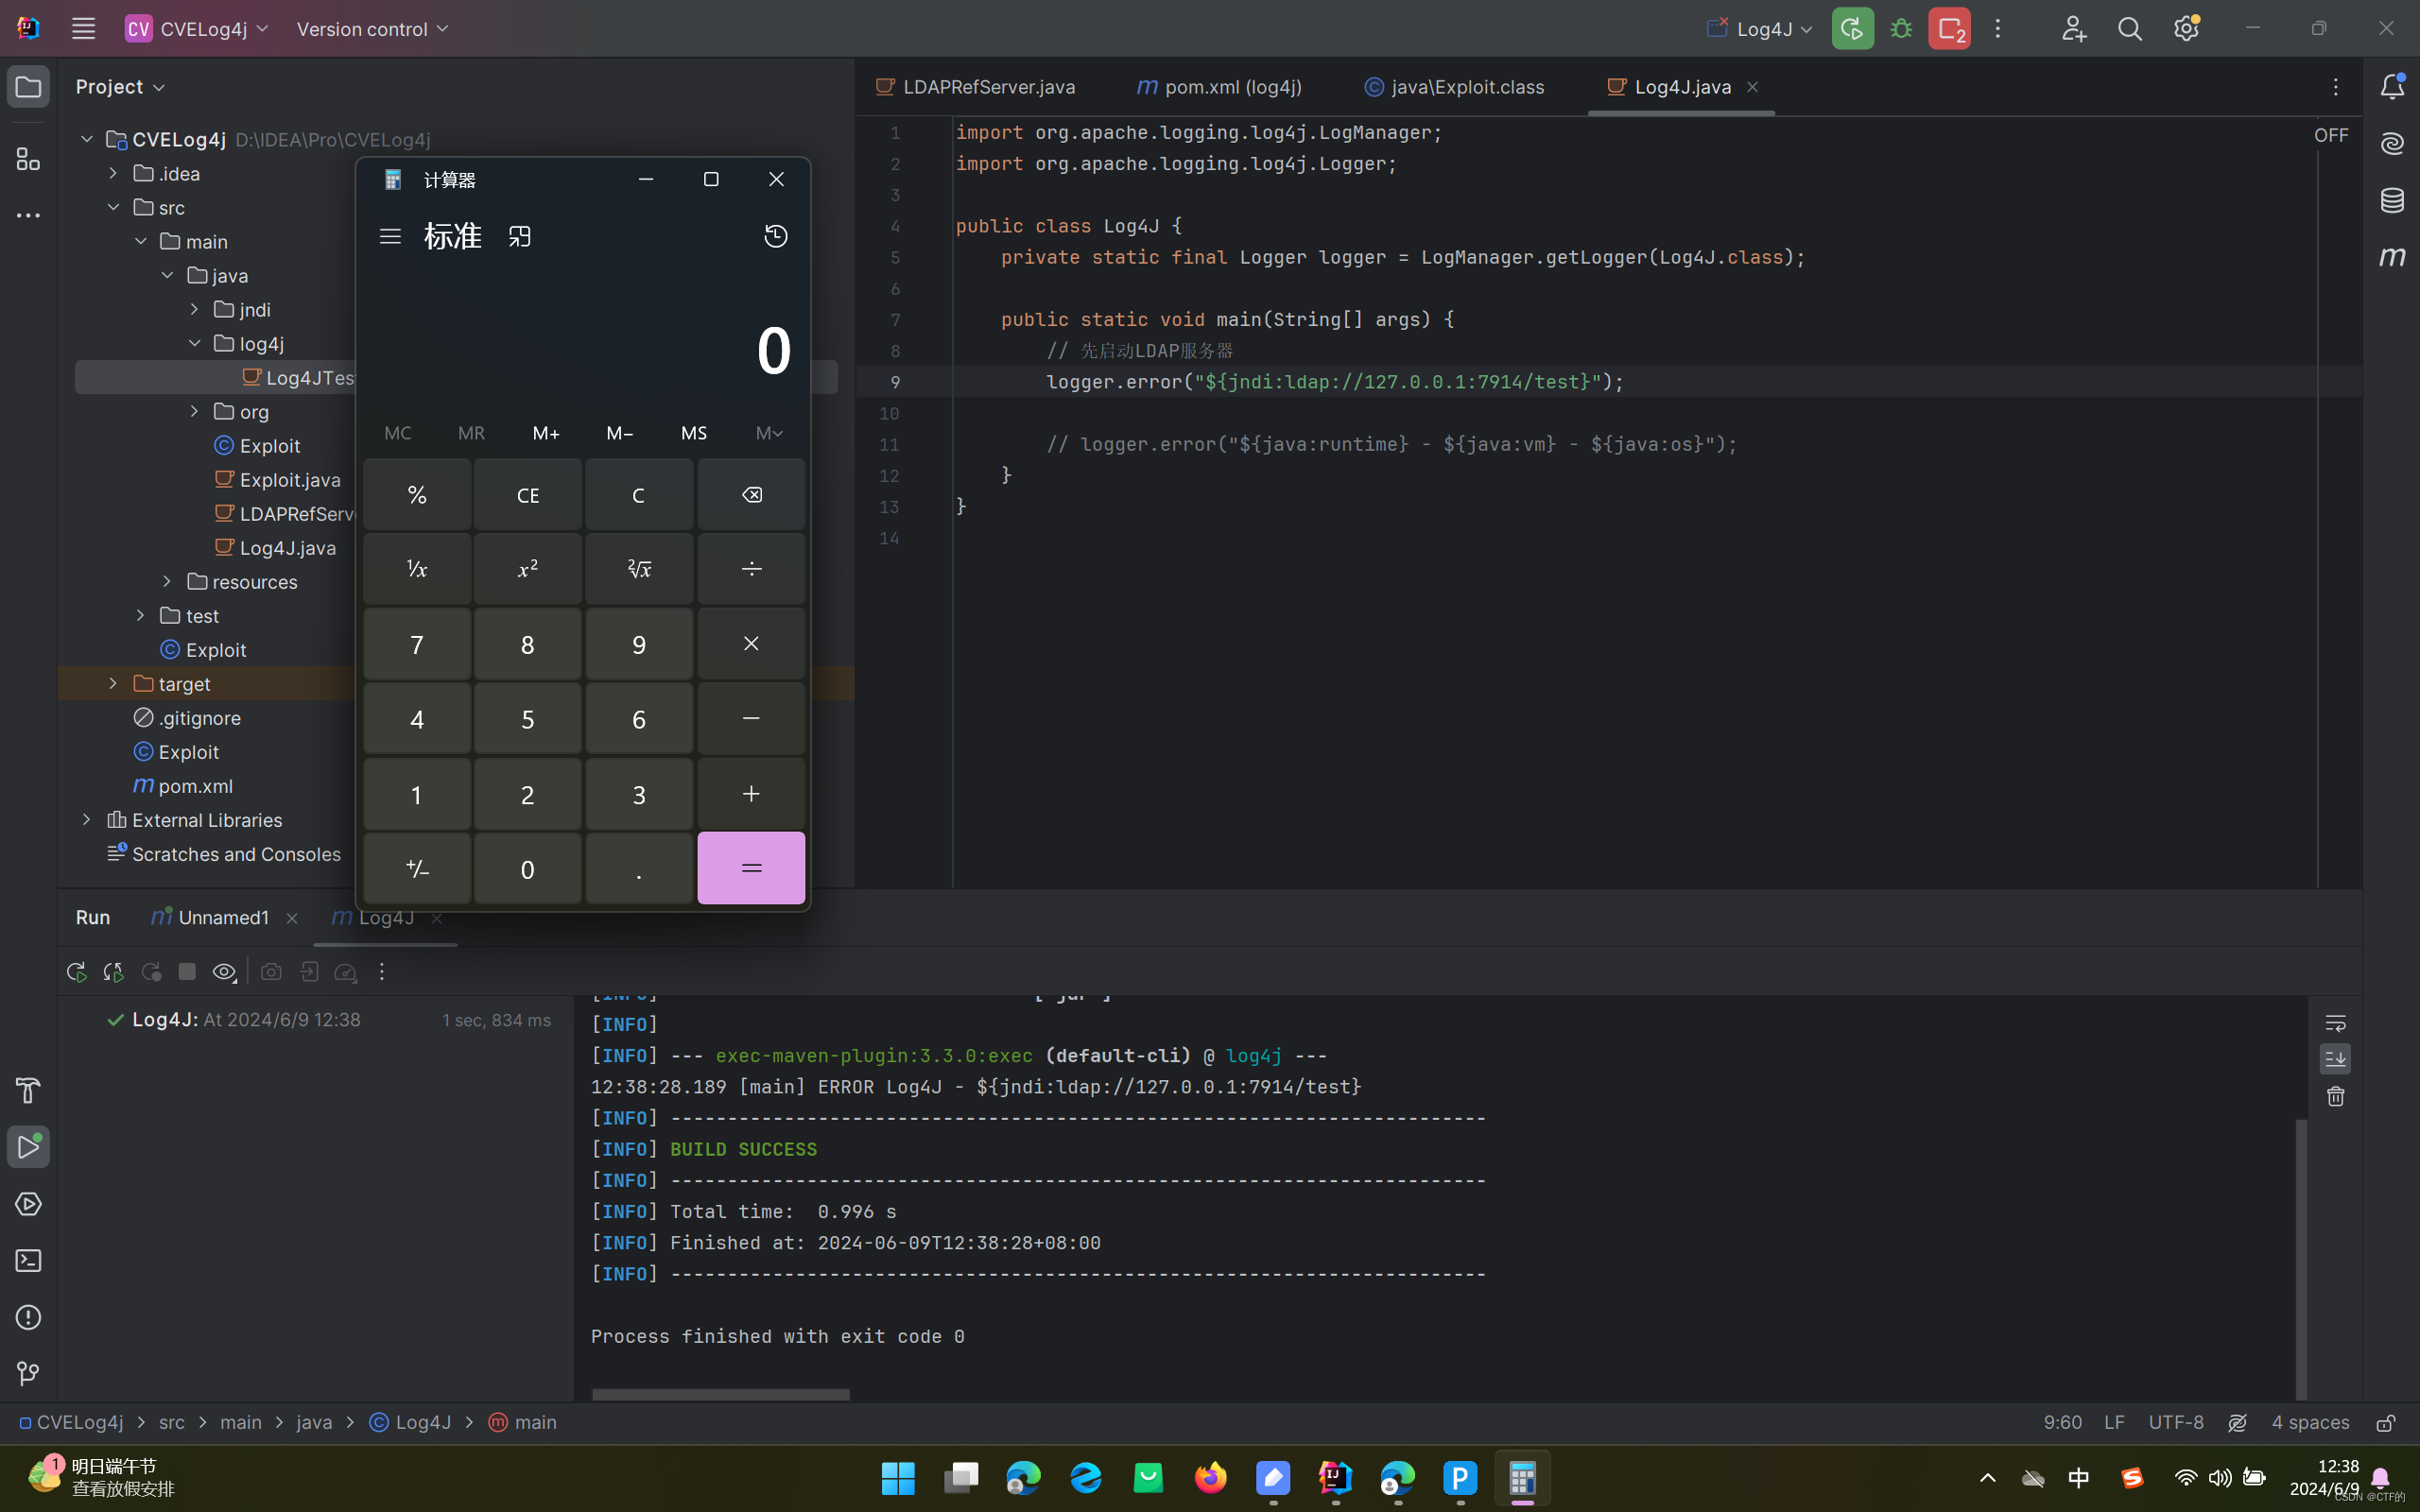Click the console horizontal scrollbar
Viewport: 2420px width, 1512px height.
coord(720,1394)
